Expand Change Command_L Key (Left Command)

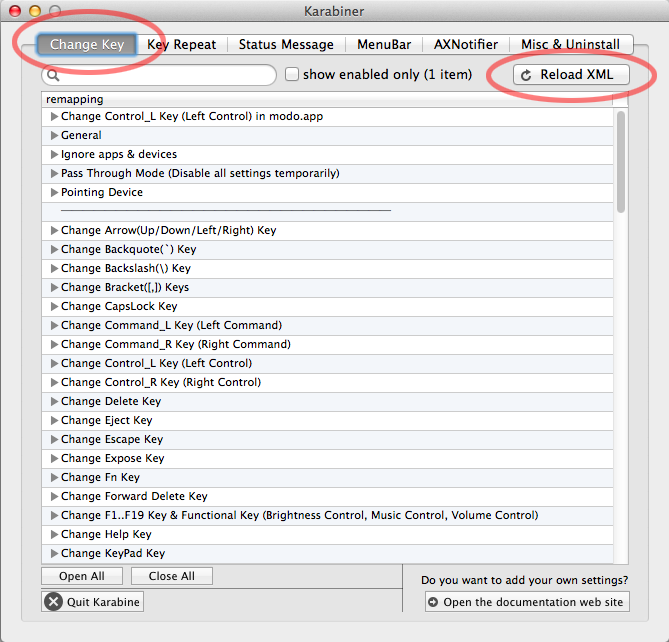click(x=54, y=325)
